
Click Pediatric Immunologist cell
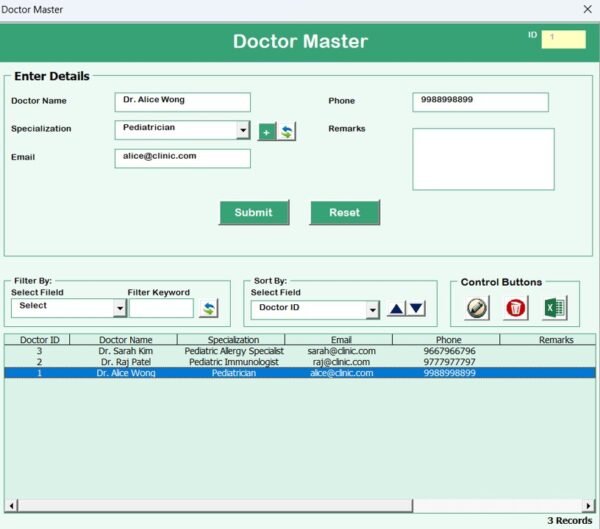(x=234, y=362)
